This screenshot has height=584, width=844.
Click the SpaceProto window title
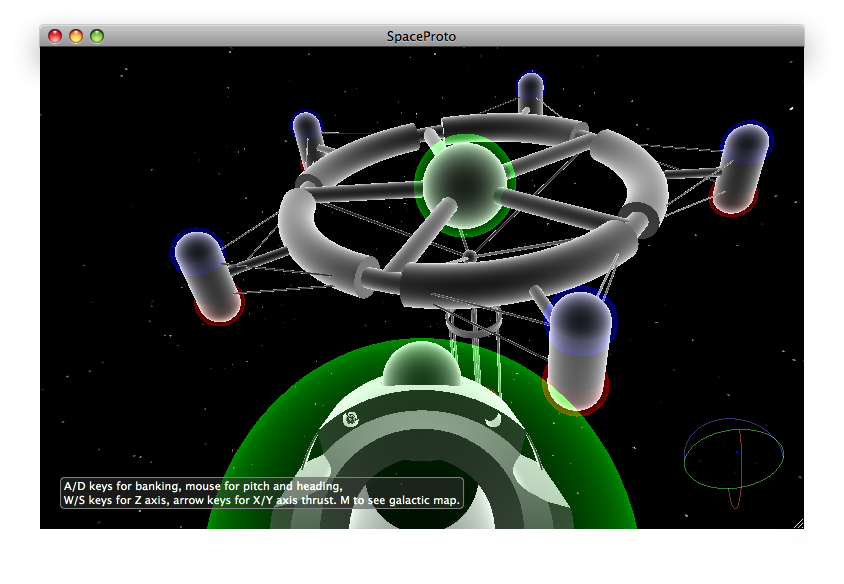pyautogui.click(x=421, y=36)
